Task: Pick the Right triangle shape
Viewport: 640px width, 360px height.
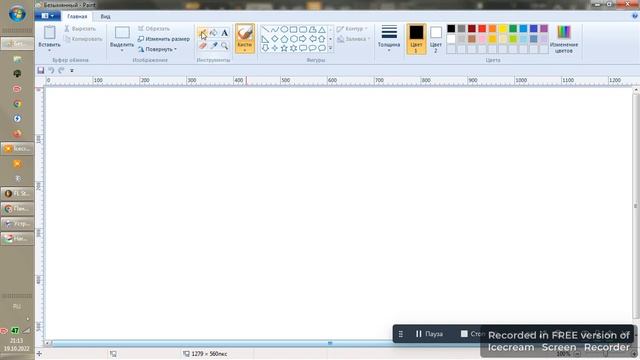Action: (x=265, y=39)
